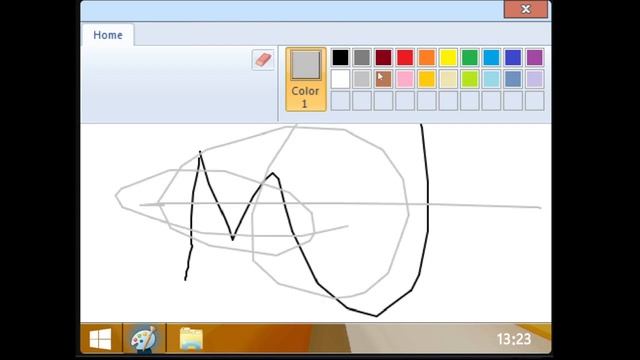640x360 pixels.
Task: Select the yellow color swatch
Action: click(x=448, y=58)
